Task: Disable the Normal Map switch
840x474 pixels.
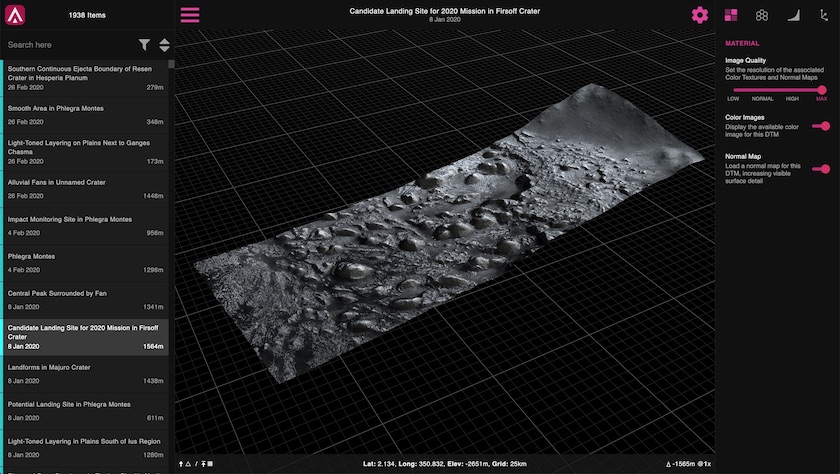Action: [x=821, y=169]
